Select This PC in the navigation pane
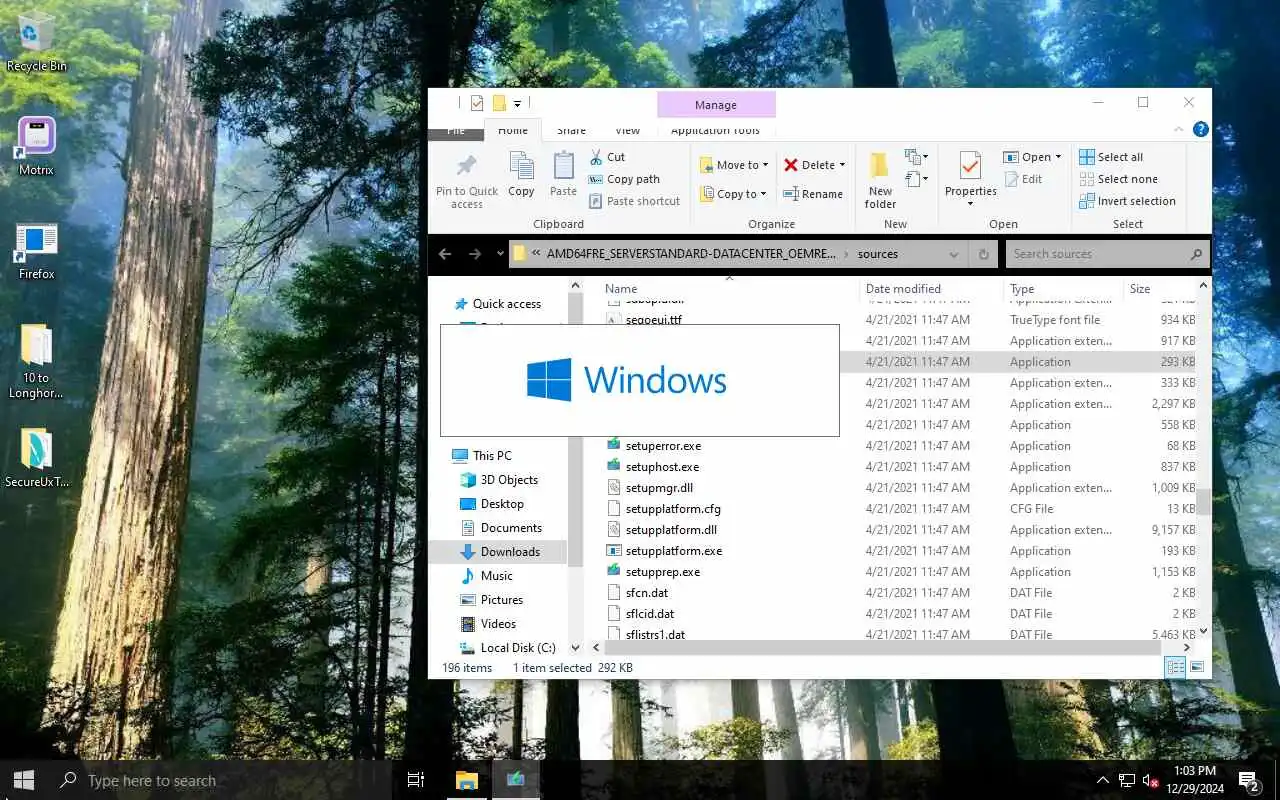The width and height of the screenshot is (1280, 800). 492,456
